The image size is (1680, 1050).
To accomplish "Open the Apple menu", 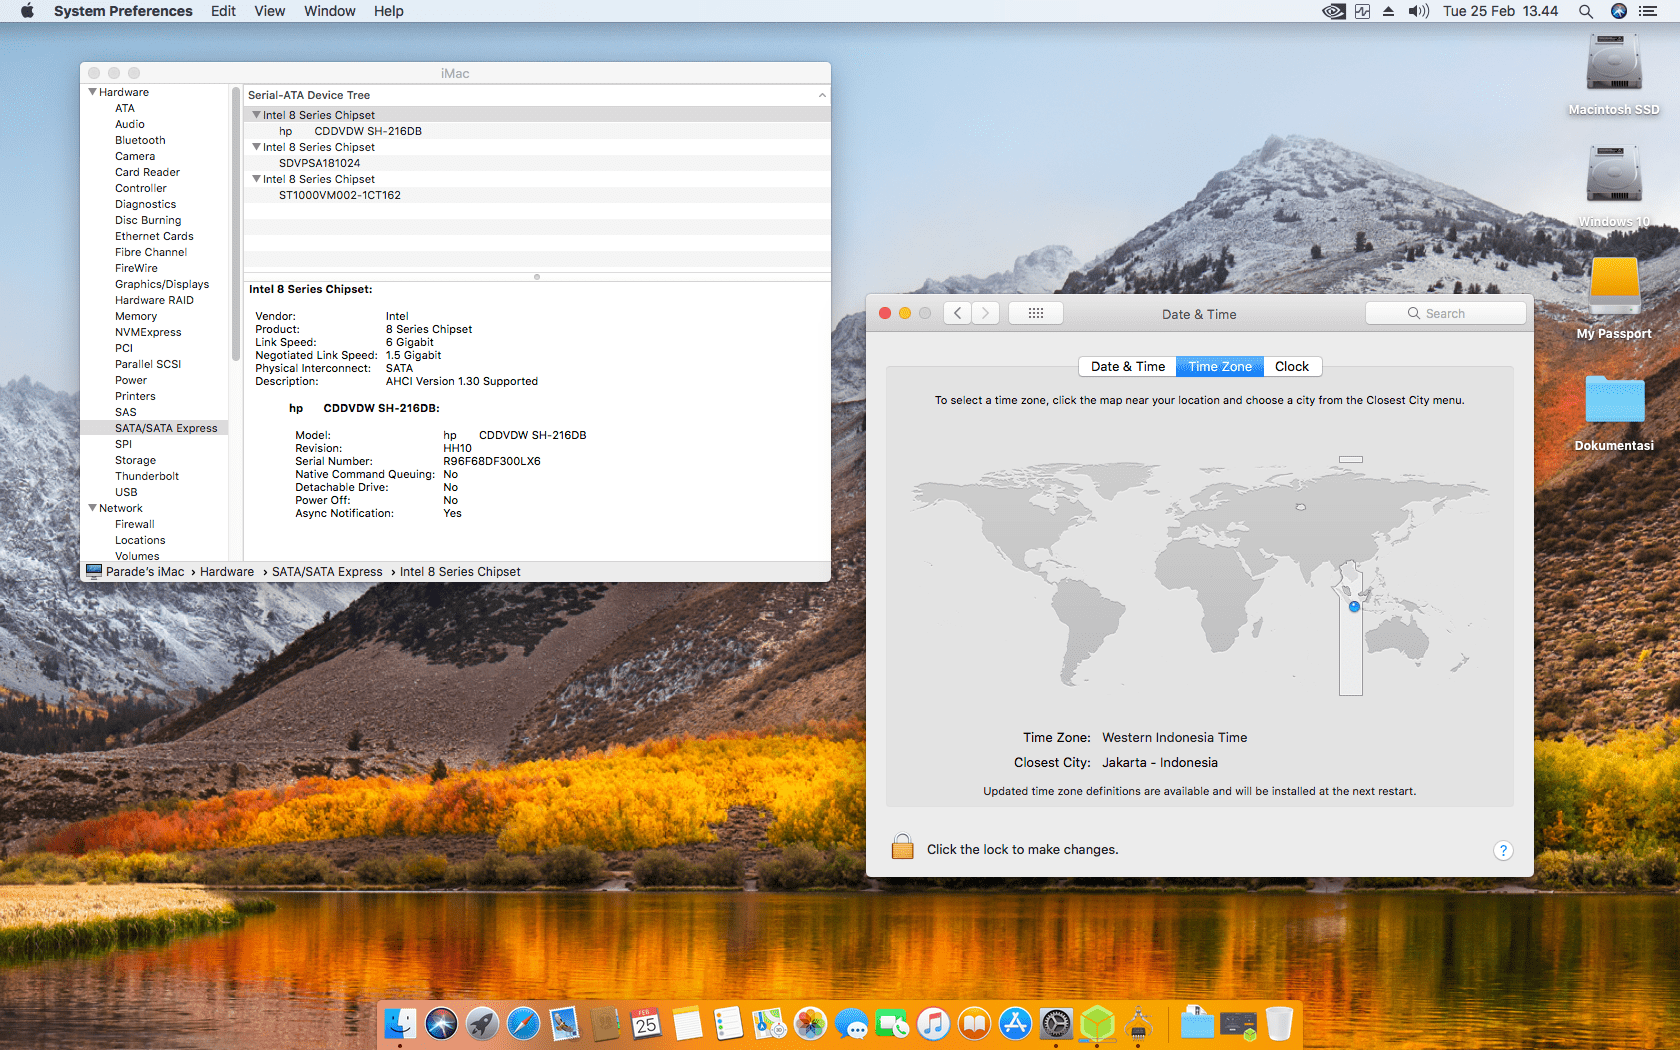I will 27,11.
